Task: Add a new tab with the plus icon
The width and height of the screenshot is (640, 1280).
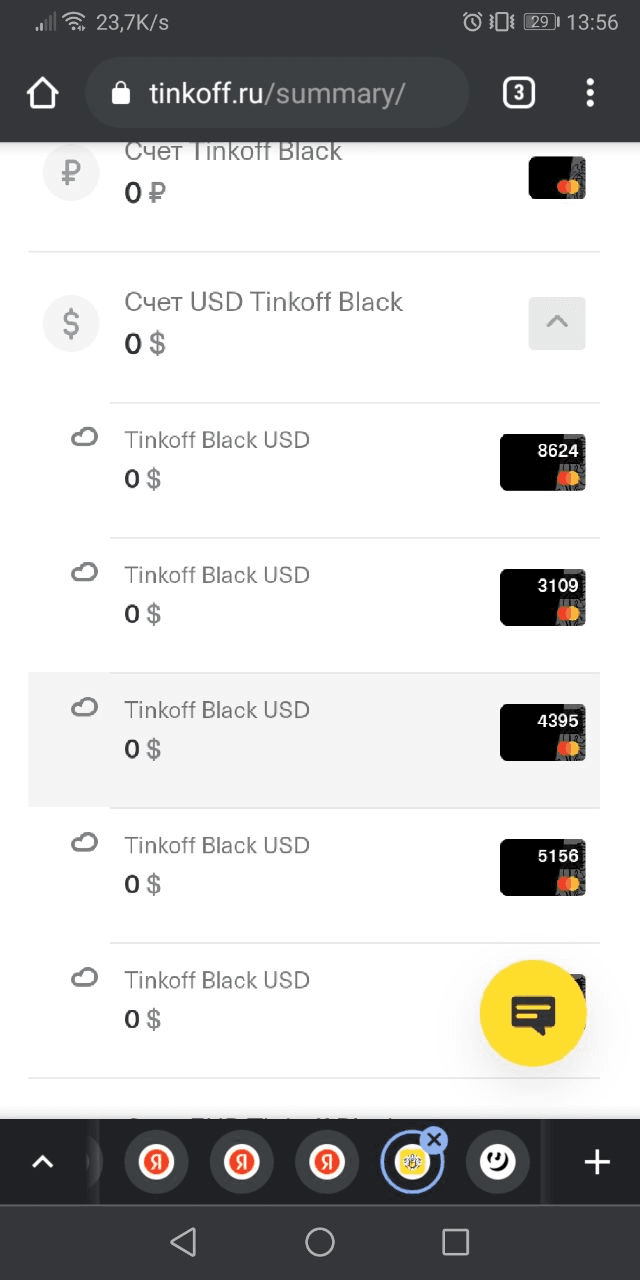Action: coord(597,1162)
